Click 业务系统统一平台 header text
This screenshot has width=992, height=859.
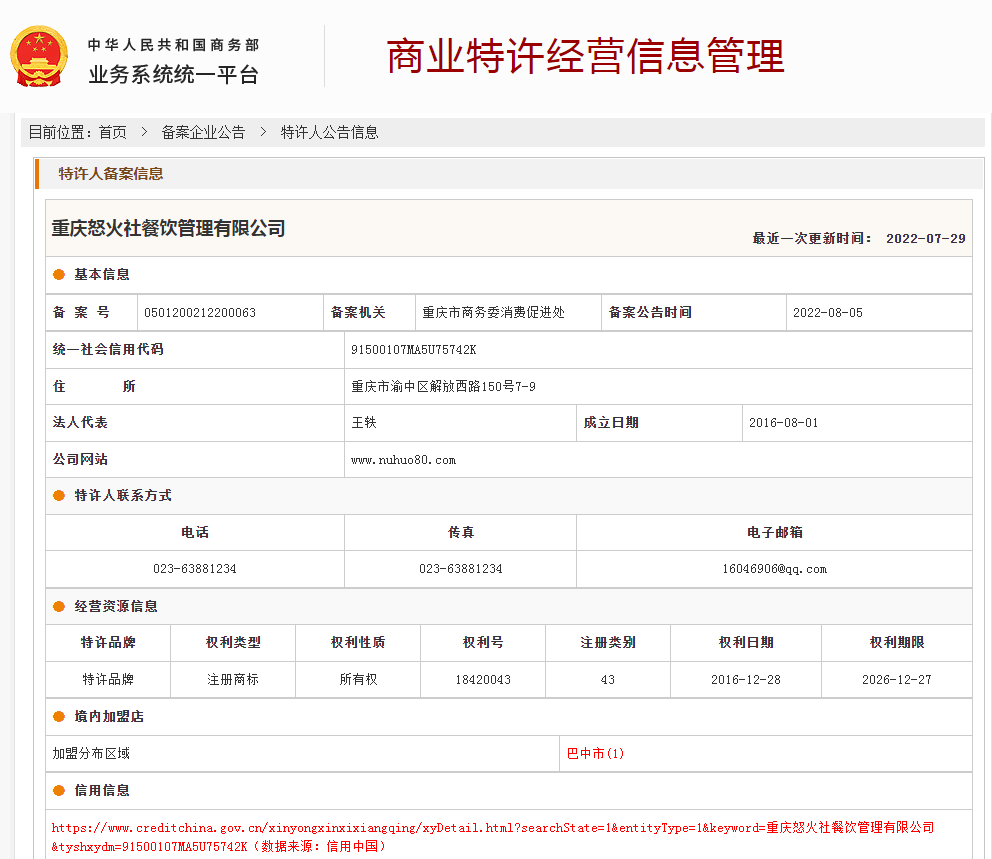(x=173, y=75)
